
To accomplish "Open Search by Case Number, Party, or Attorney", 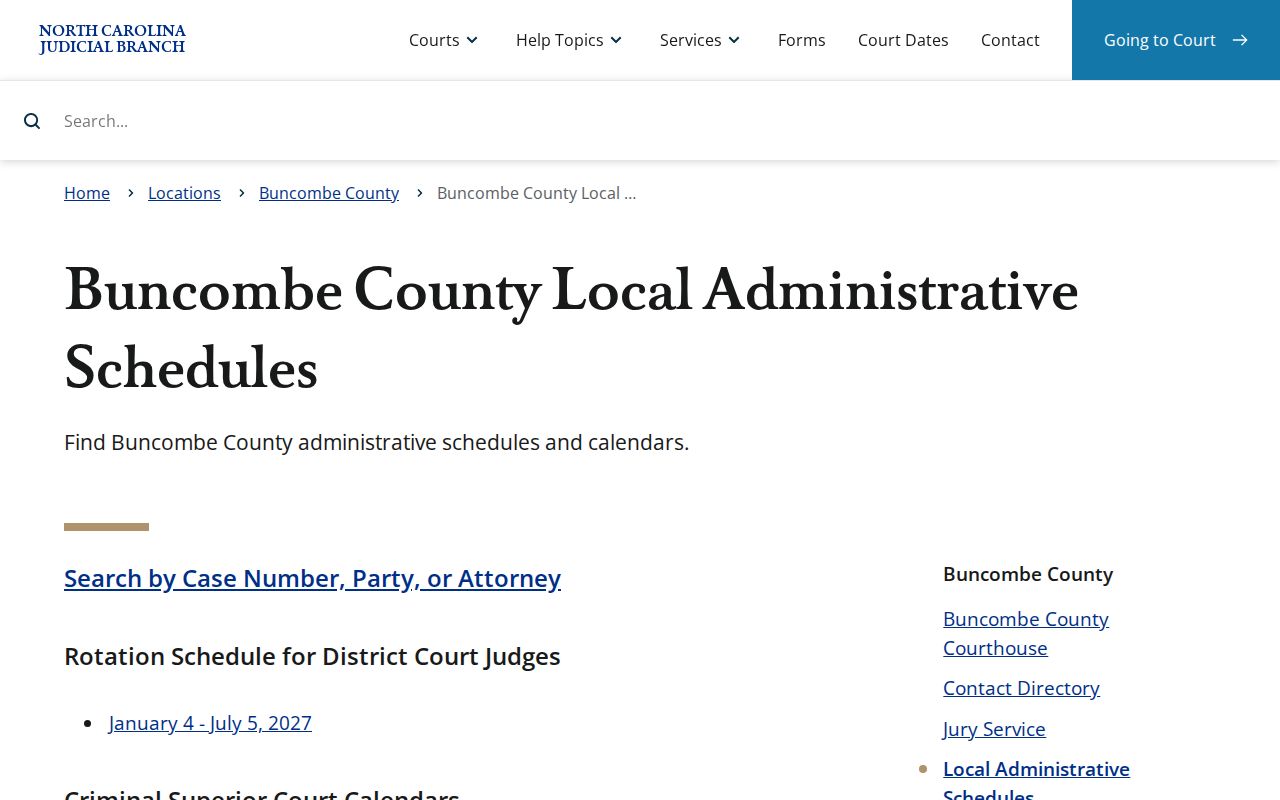I will [x=312, y=578].
